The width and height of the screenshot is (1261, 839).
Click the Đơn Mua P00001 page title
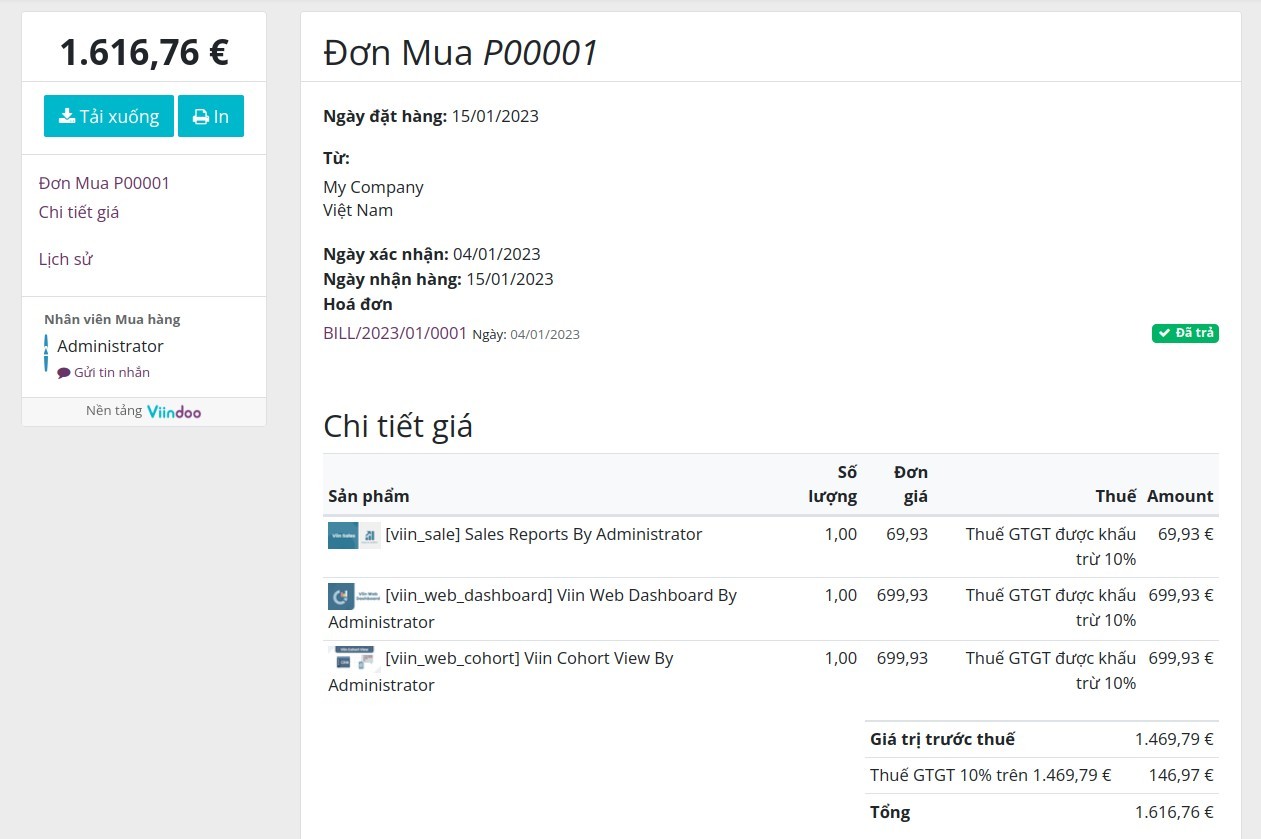tap(461, 52)
